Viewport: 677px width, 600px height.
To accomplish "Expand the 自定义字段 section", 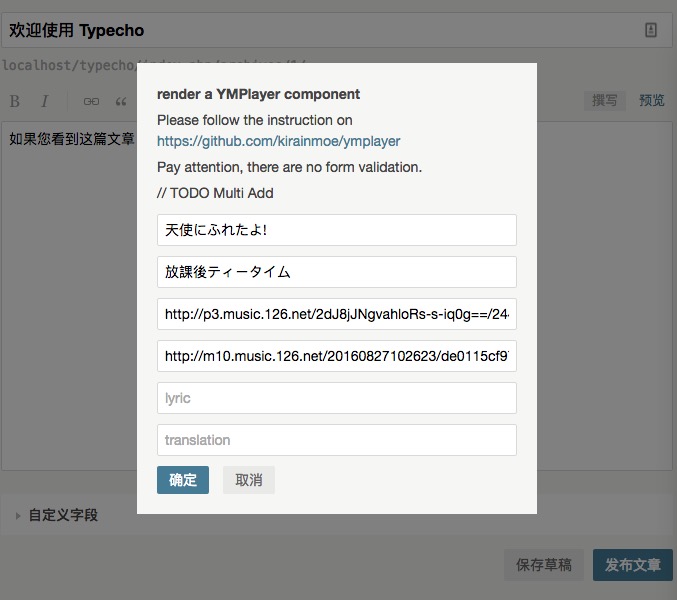I will pyautogui.click(x=63, y=515).
